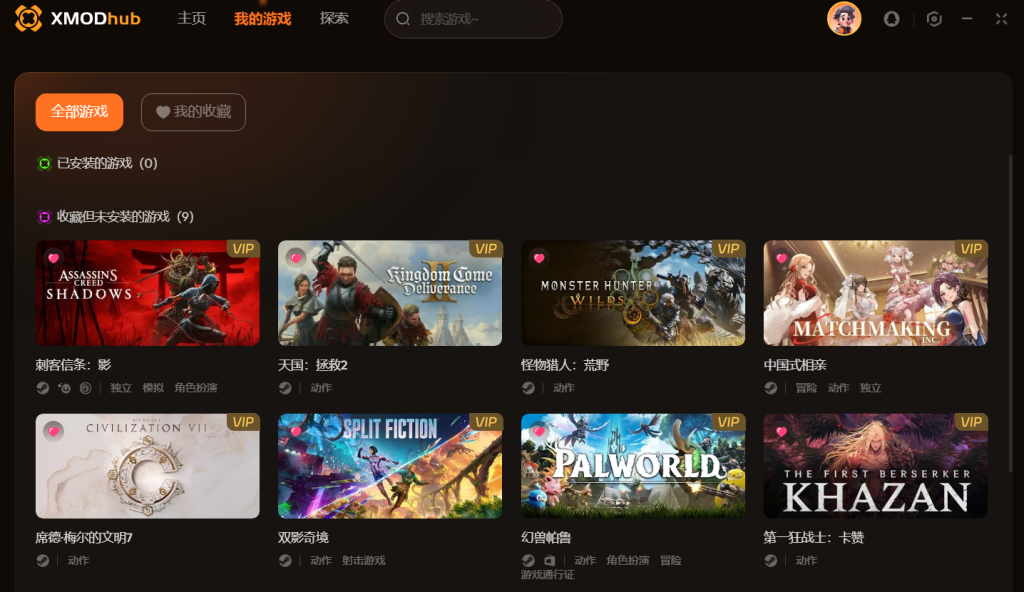Viewport: 1024px width, 592px height.
Task: Collapse the 已安装的游戏 (0) section
Action: (97, 163)
